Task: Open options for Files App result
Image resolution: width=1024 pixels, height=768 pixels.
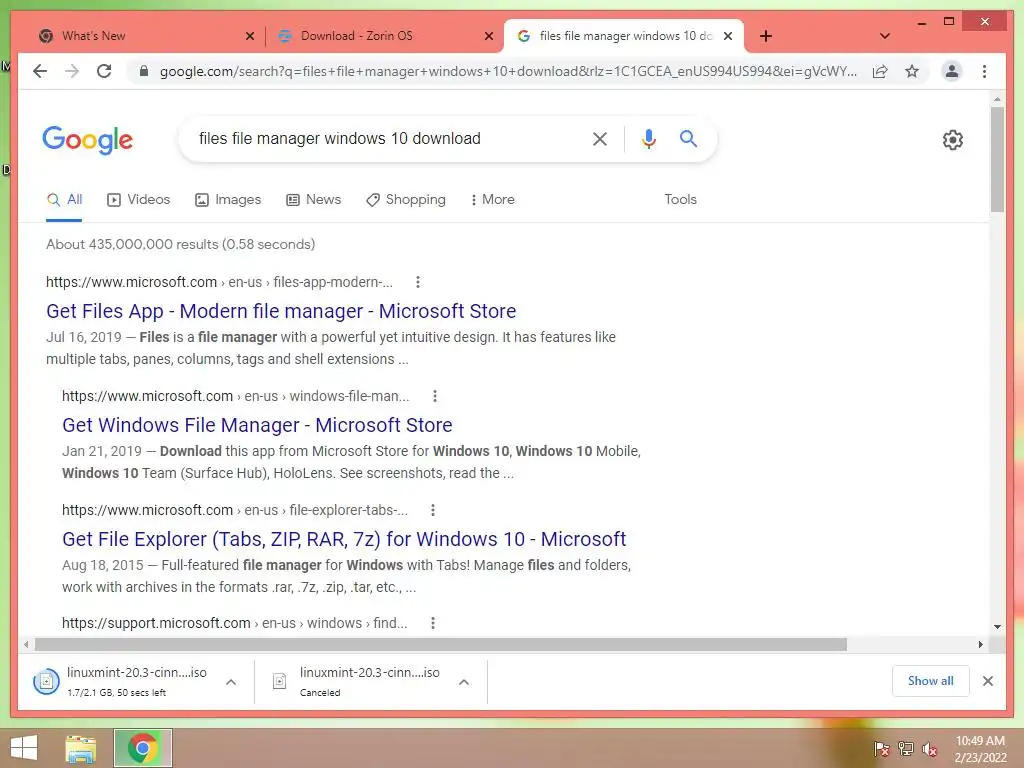Action: click(x=418, y=282)
